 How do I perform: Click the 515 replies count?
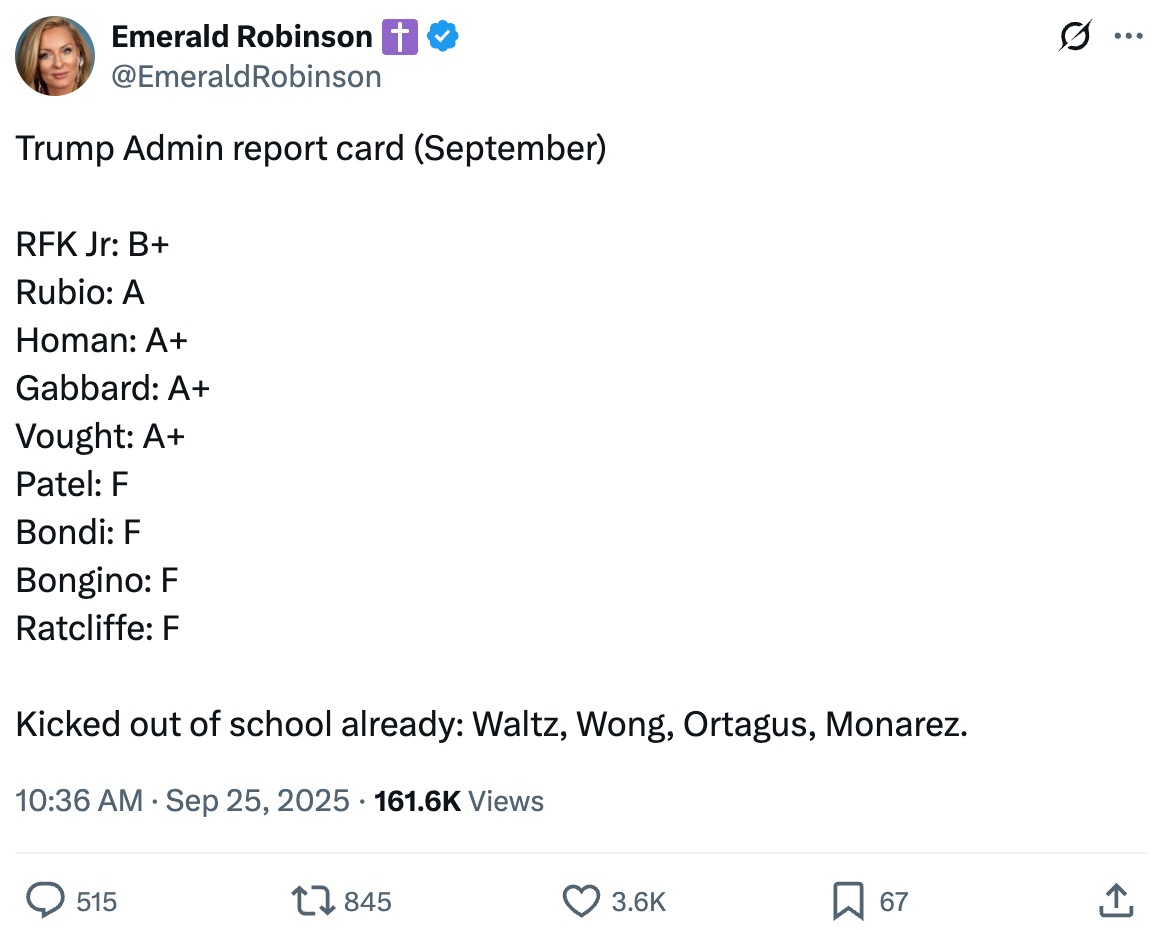[x=97, y=902]
